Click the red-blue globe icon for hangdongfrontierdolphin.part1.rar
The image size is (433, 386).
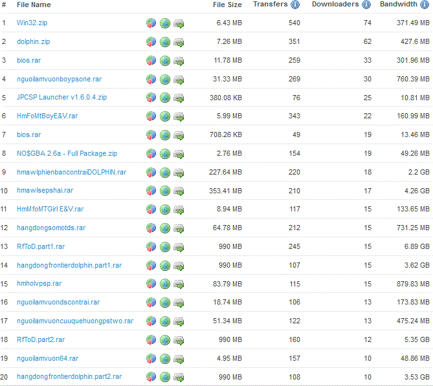pyautogui.click(x=151, y=265)
